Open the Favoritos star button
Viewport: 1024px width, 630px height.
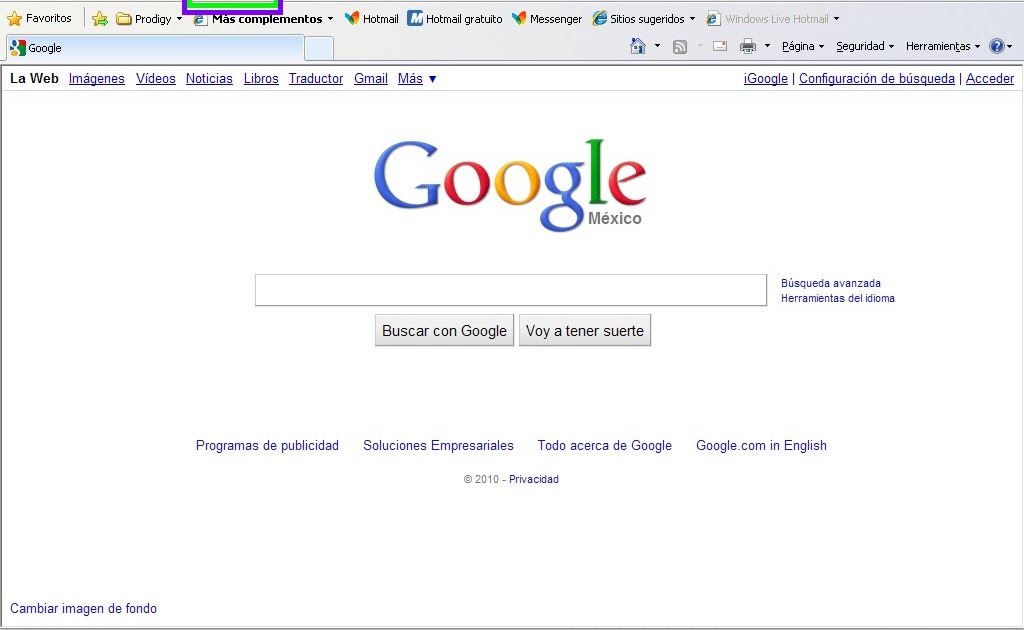pos(39,18)
